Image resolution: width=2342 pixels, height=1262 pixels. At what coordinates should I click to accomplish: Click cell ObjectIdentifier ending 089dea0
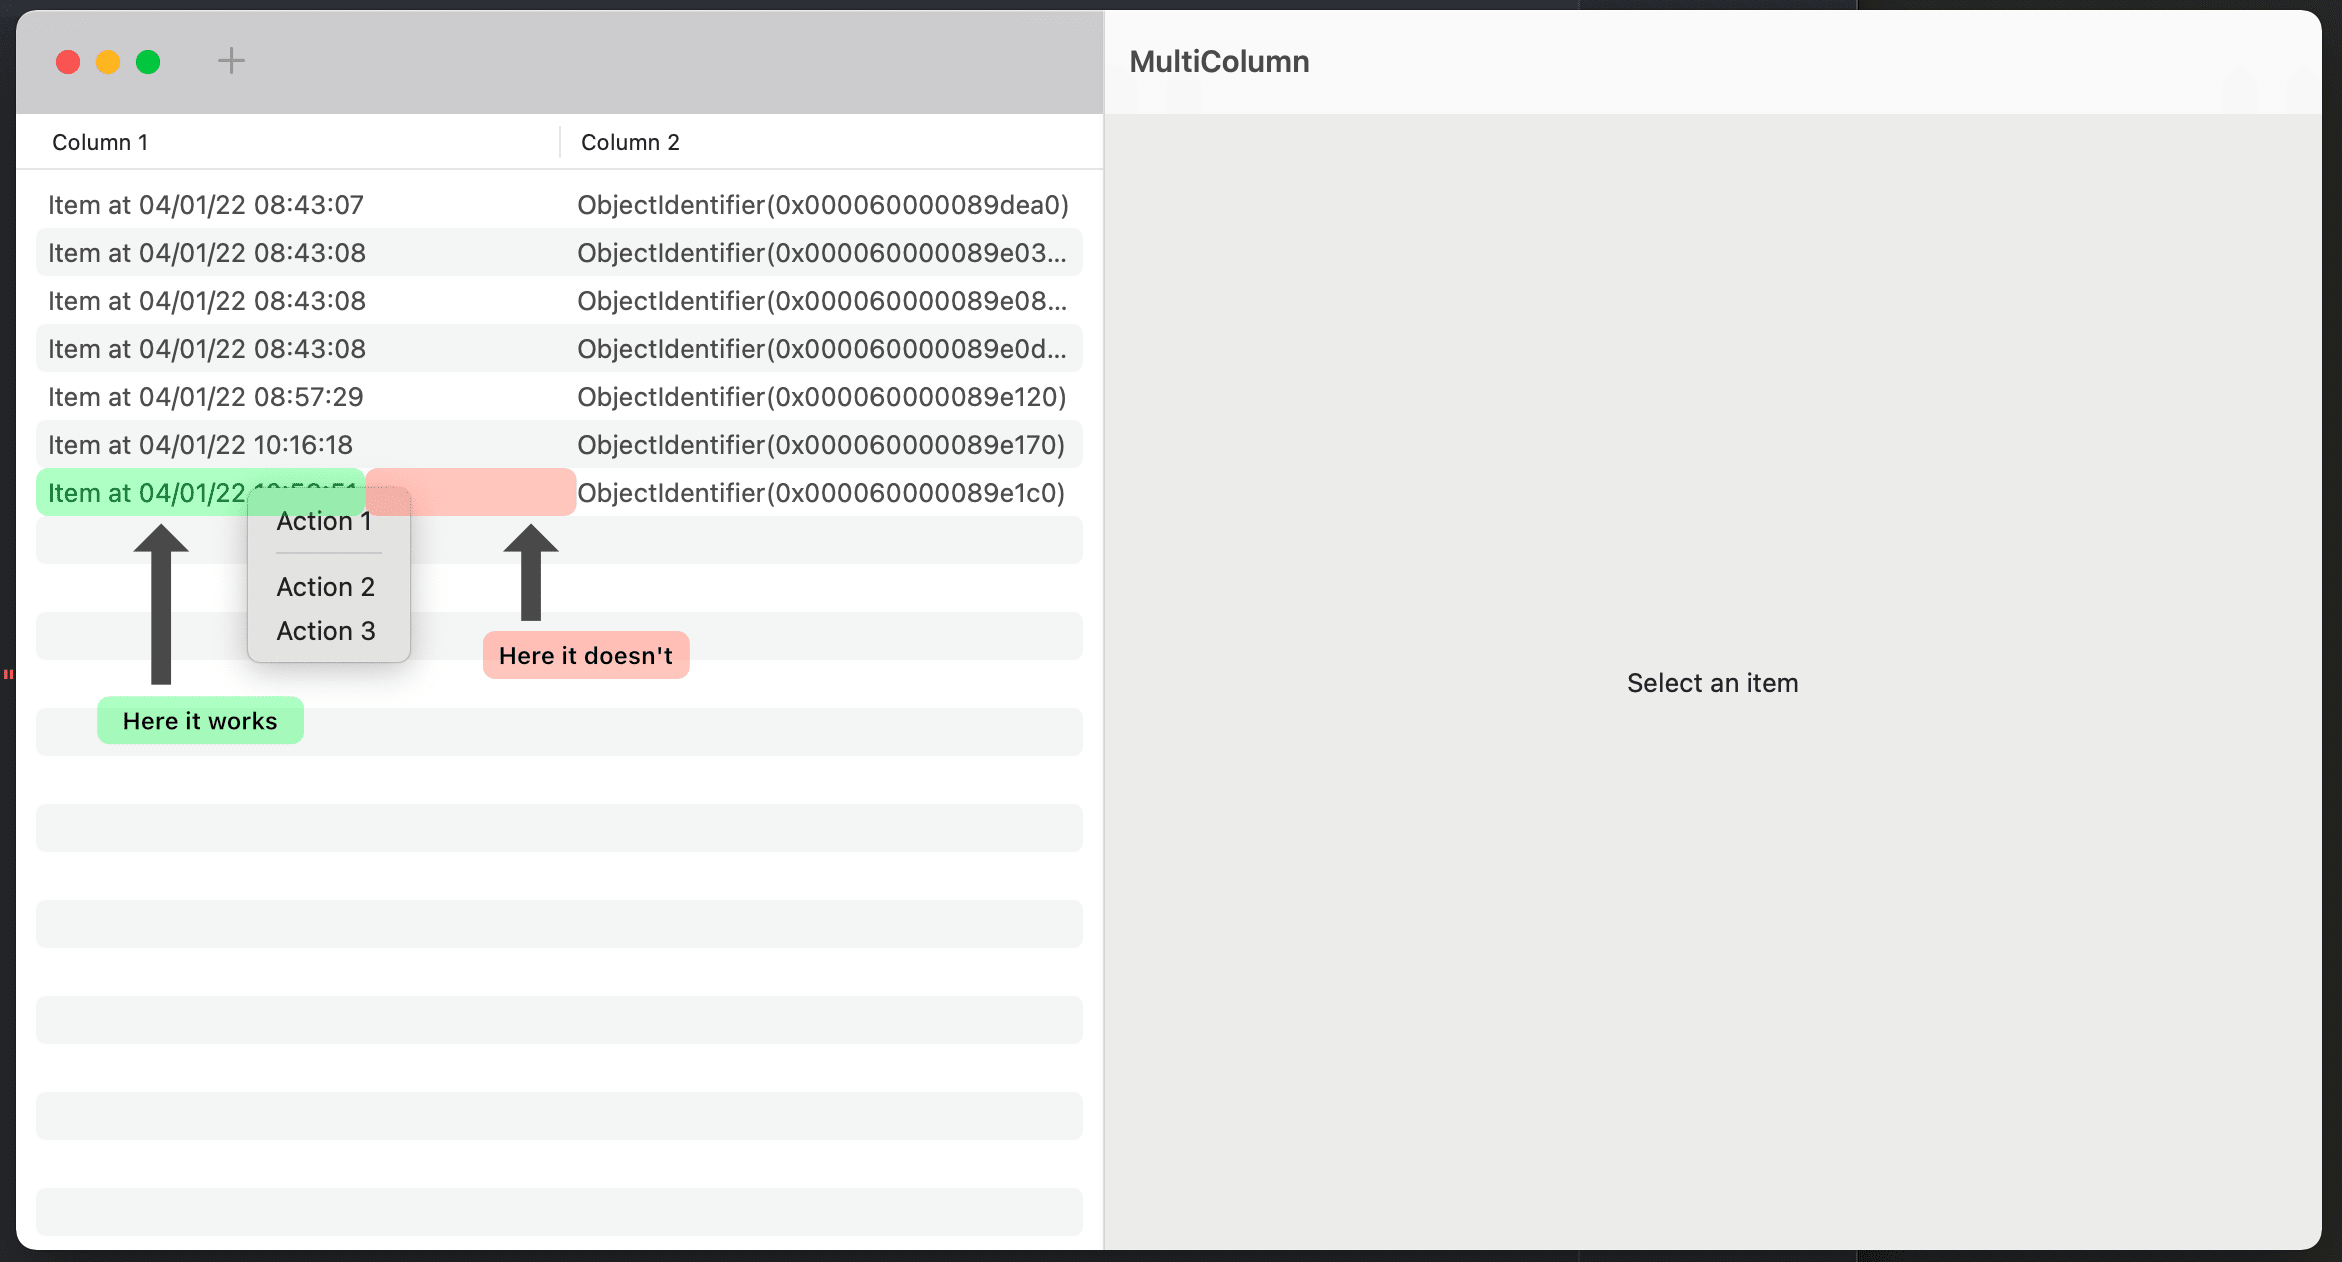pyautogui.click(x=823, y=205)
